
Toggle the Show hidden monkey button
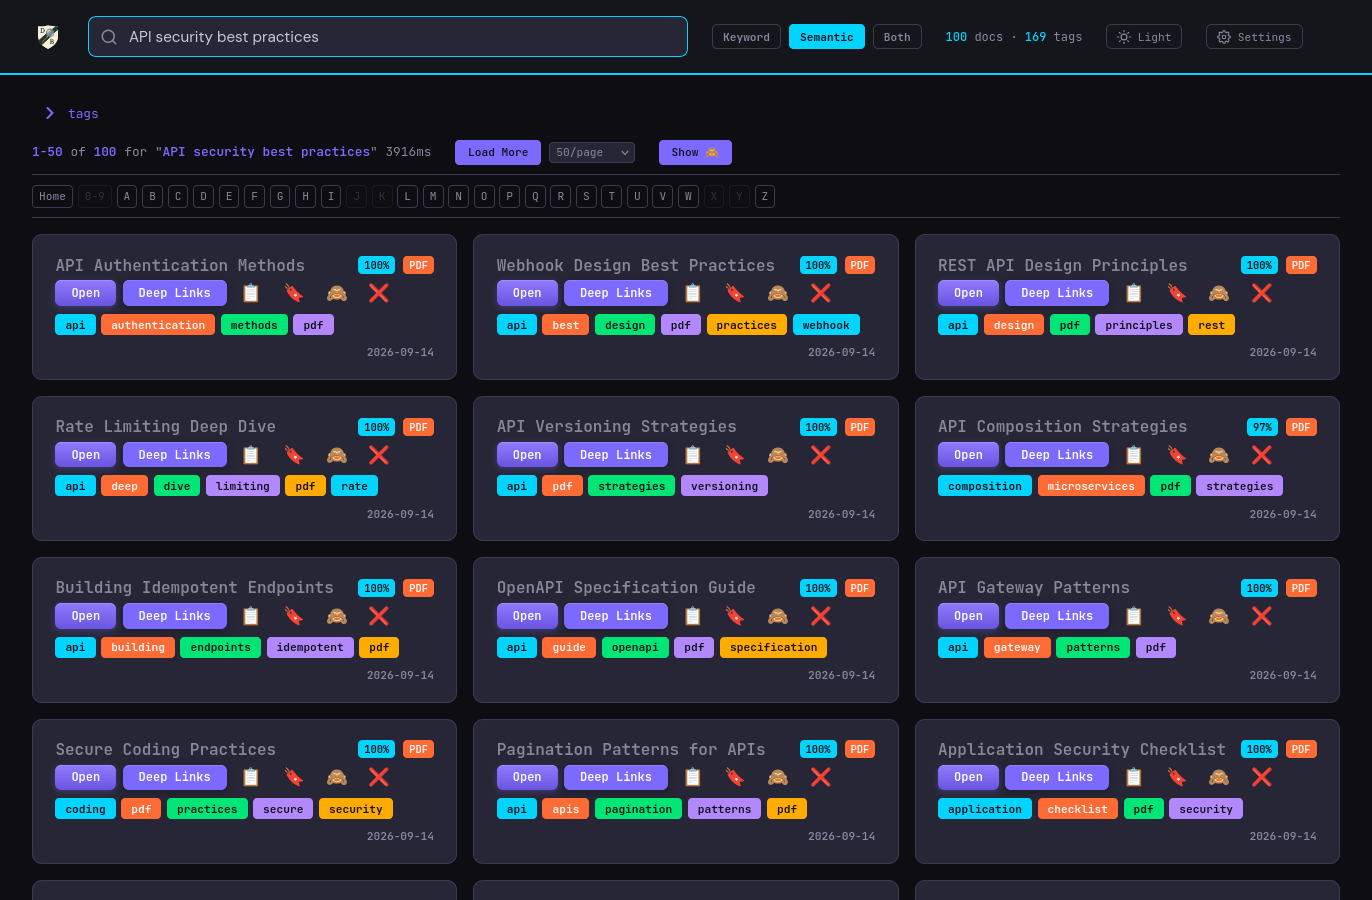click(x=695, y=152)
